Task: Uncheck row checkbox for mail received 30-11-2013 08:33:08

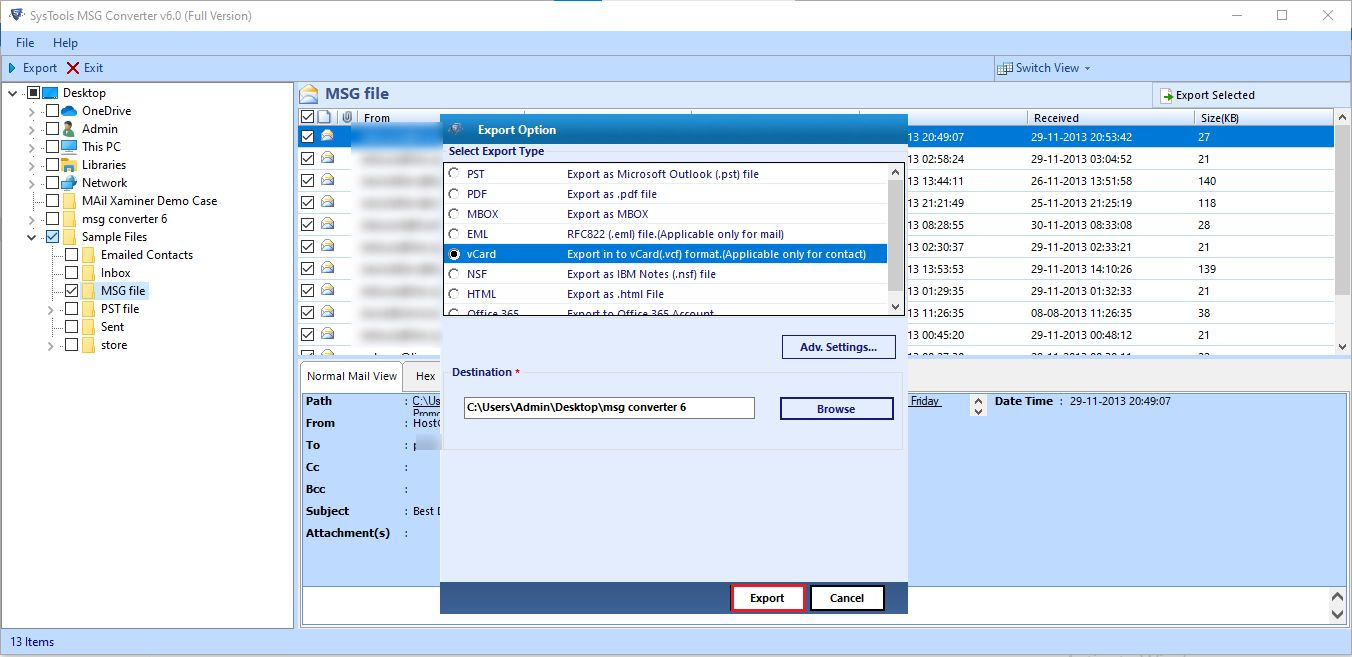Action: coord(307,225)
